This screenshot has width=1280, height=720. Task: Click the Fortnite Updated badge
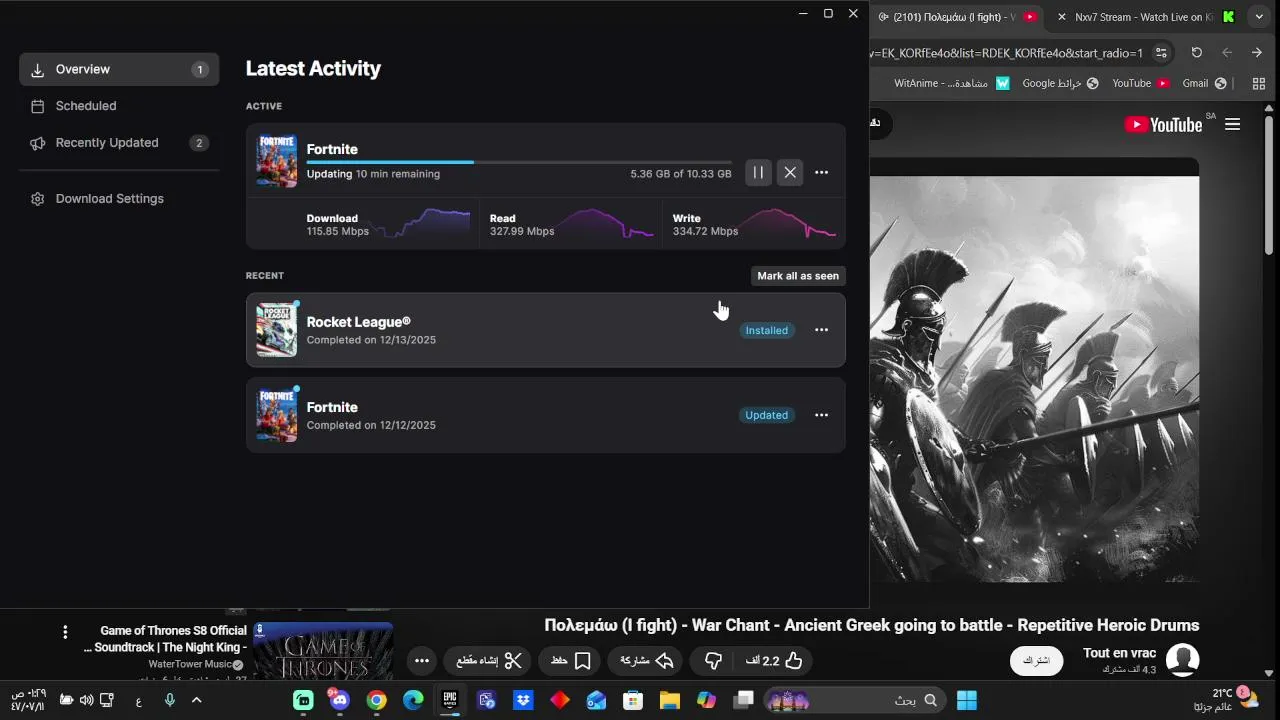pyautogui.click(x=767, y=415)
